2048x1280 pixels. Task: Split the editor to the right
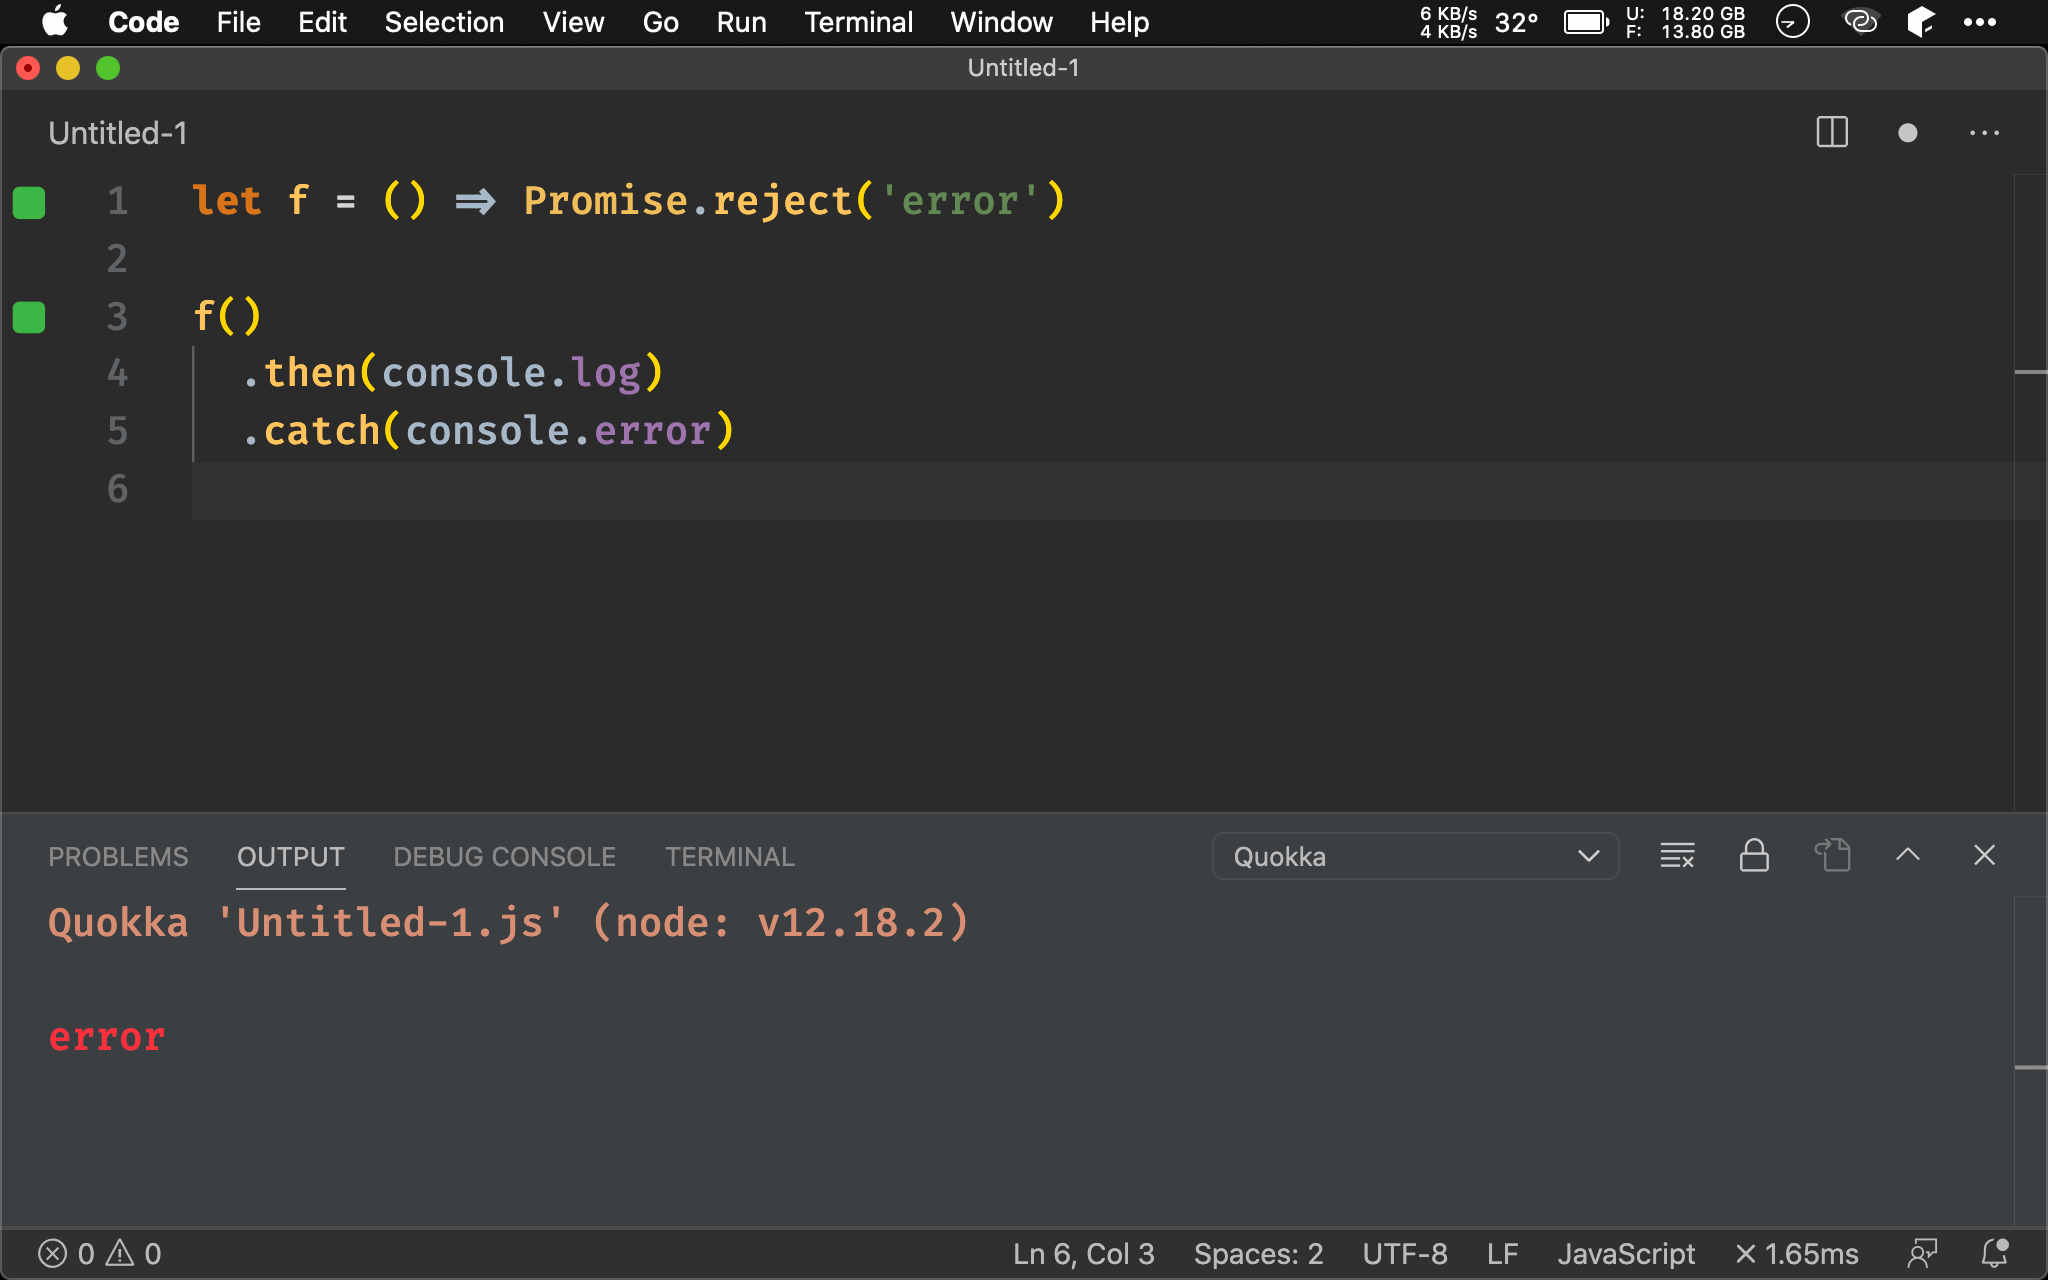point(1832,132)
